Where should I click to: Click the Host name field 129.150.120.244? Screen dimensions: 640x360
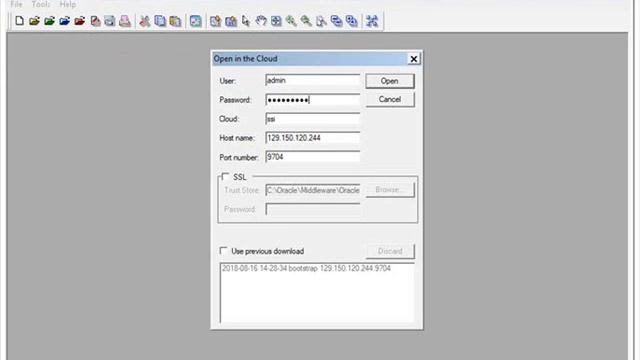pyautogui.click(x=313, y=138)
